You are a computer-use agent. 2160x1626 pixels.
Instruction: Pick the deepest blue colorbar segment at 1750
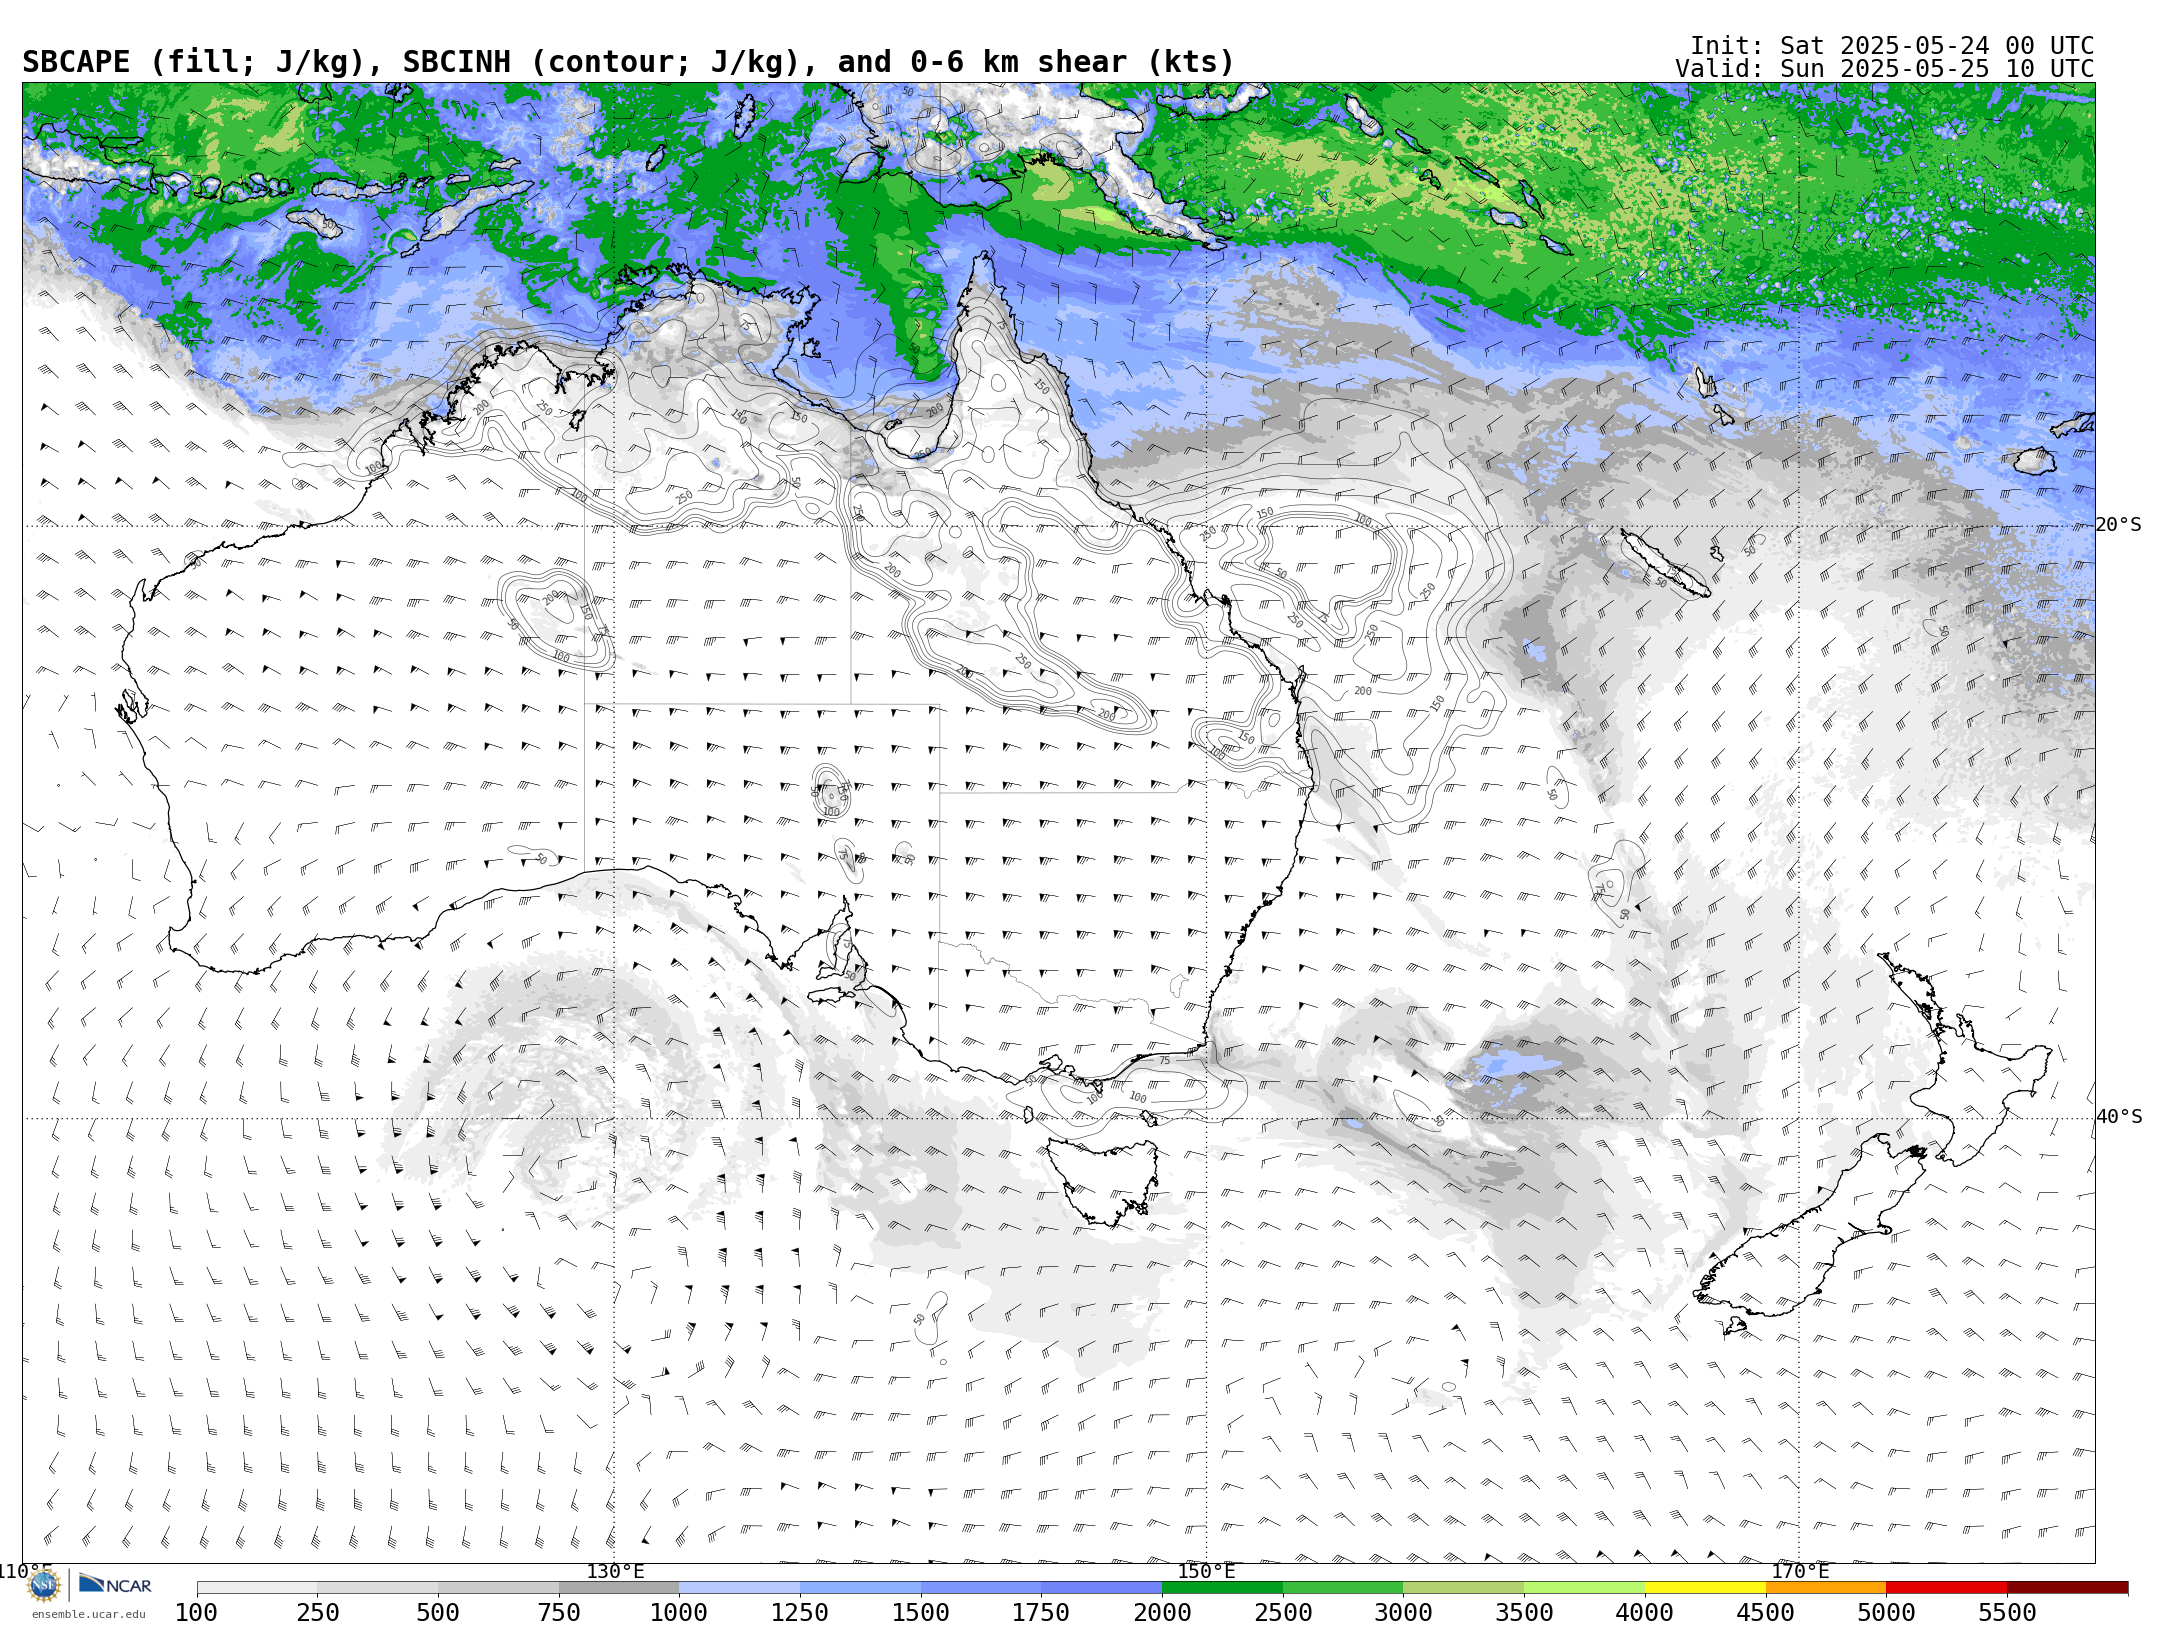[x=1101, y=1588]
